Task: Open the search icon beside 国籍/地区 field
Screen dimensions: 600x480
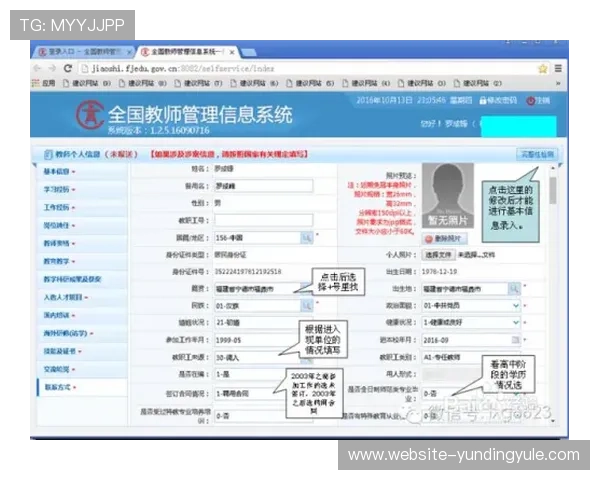Action: point(307,238)
